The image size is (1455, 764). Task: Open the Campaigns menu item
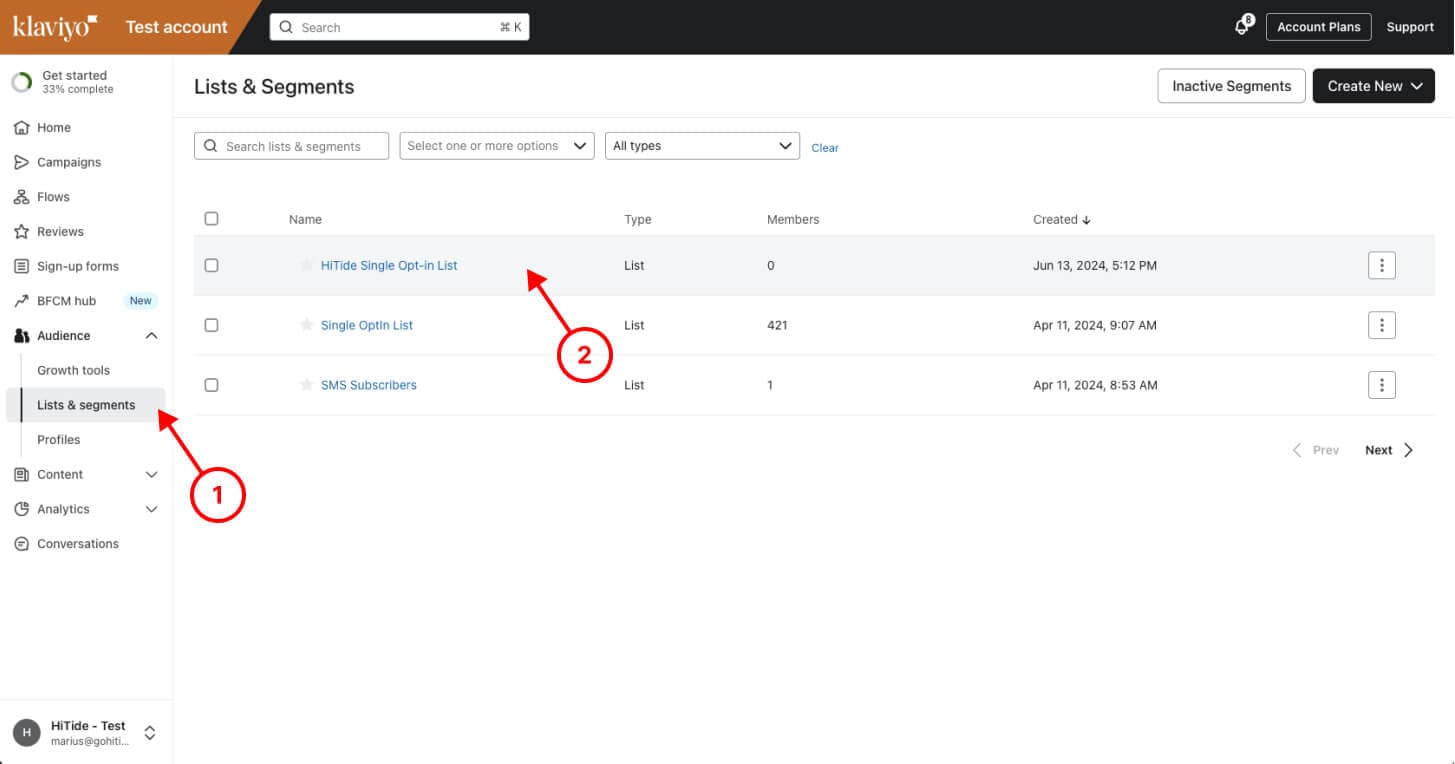click(x=69, y=162)
